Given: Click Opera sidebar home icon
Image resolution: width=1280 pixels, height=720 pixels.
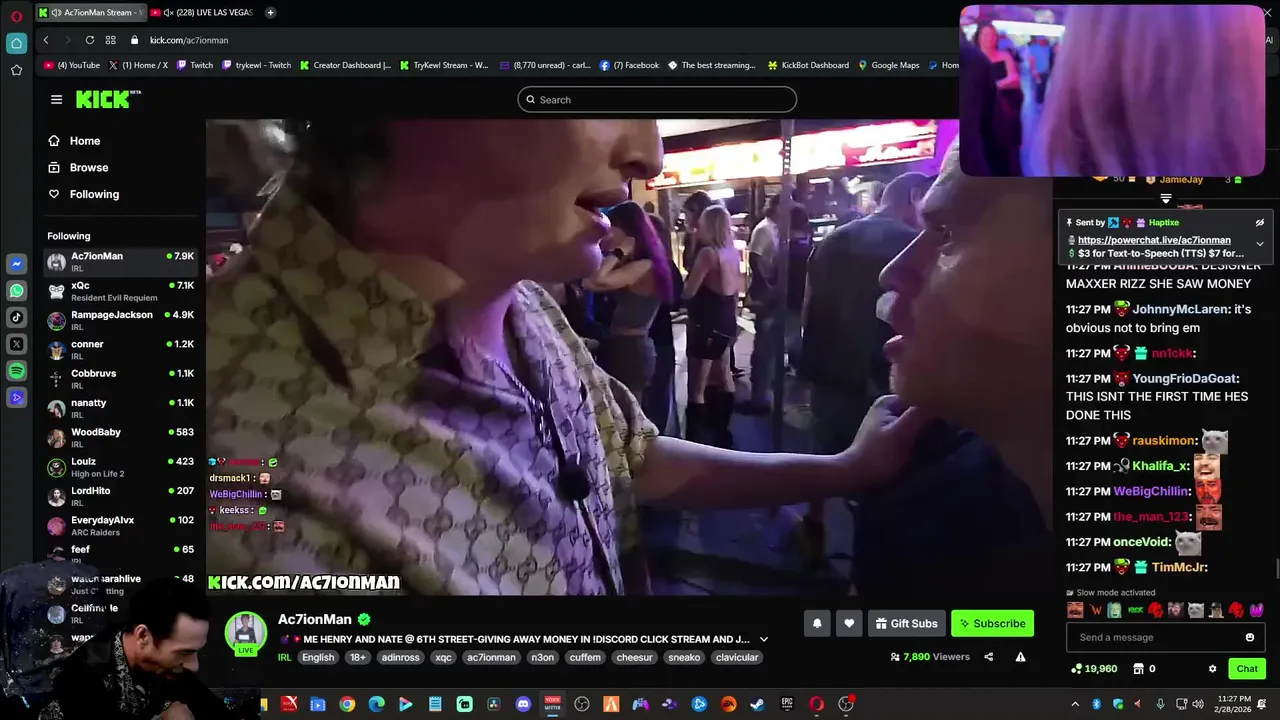Looking at the screenshot, I should (x=16, y=43).
